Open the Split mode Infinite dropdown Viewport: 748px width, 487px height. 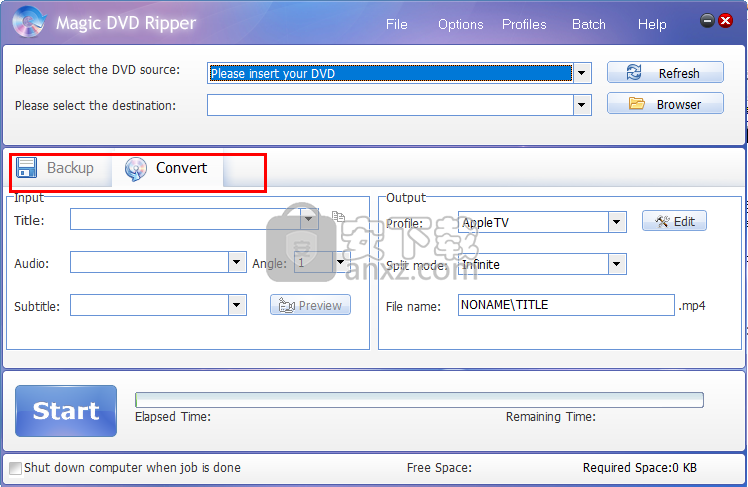[x=617, y=264]
